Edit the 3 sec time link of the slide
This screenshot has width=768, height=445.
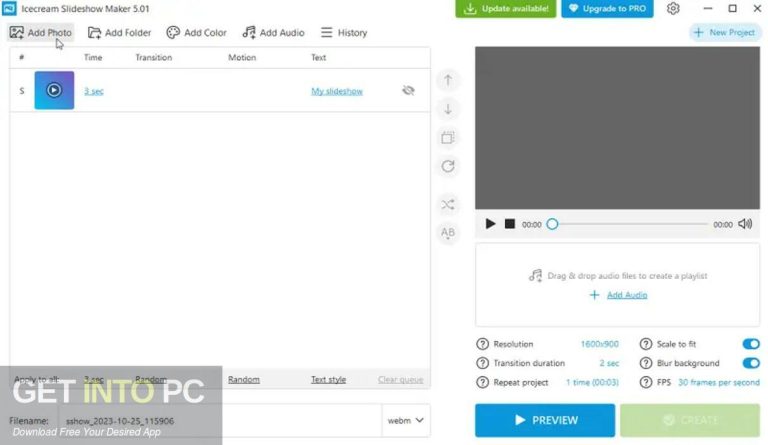94,91
